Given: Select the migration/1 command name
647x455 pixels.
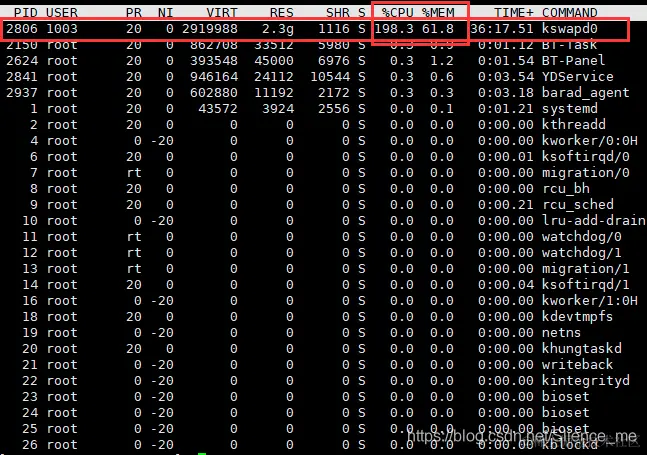Looking at the screenshot, I should pos(586,269).
